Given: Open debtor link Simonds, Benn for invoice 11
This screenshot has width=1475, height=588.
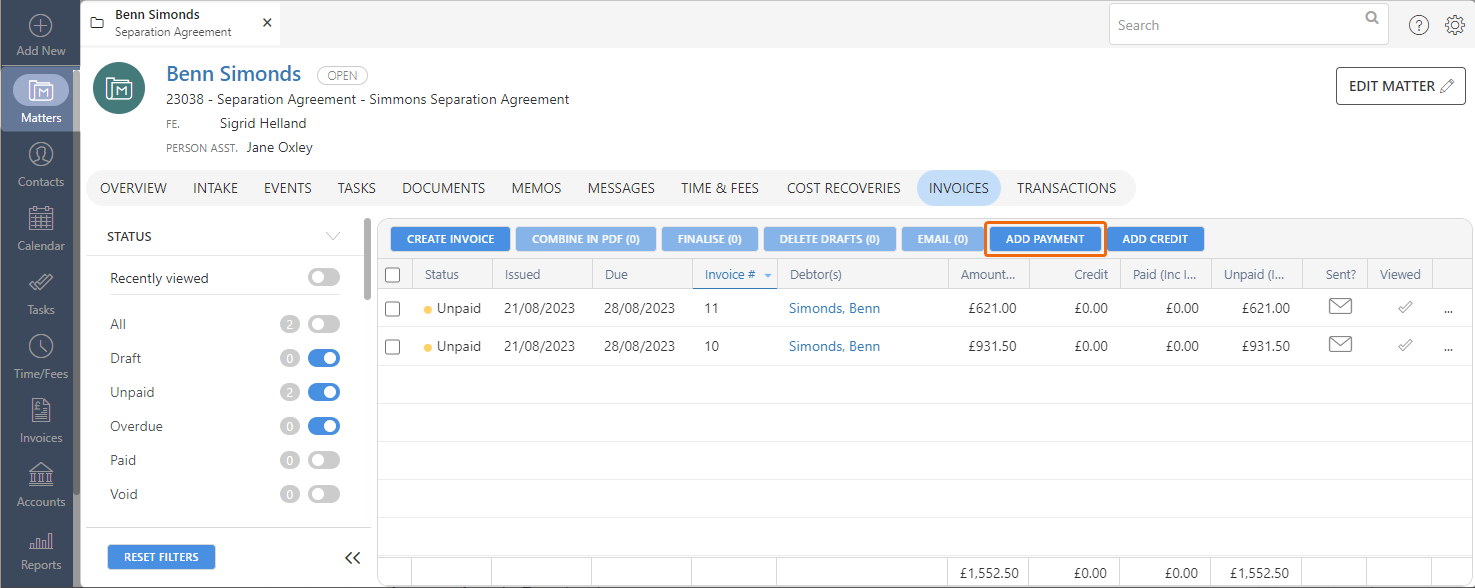Looking at the screenshot, I should click(835, 308).
